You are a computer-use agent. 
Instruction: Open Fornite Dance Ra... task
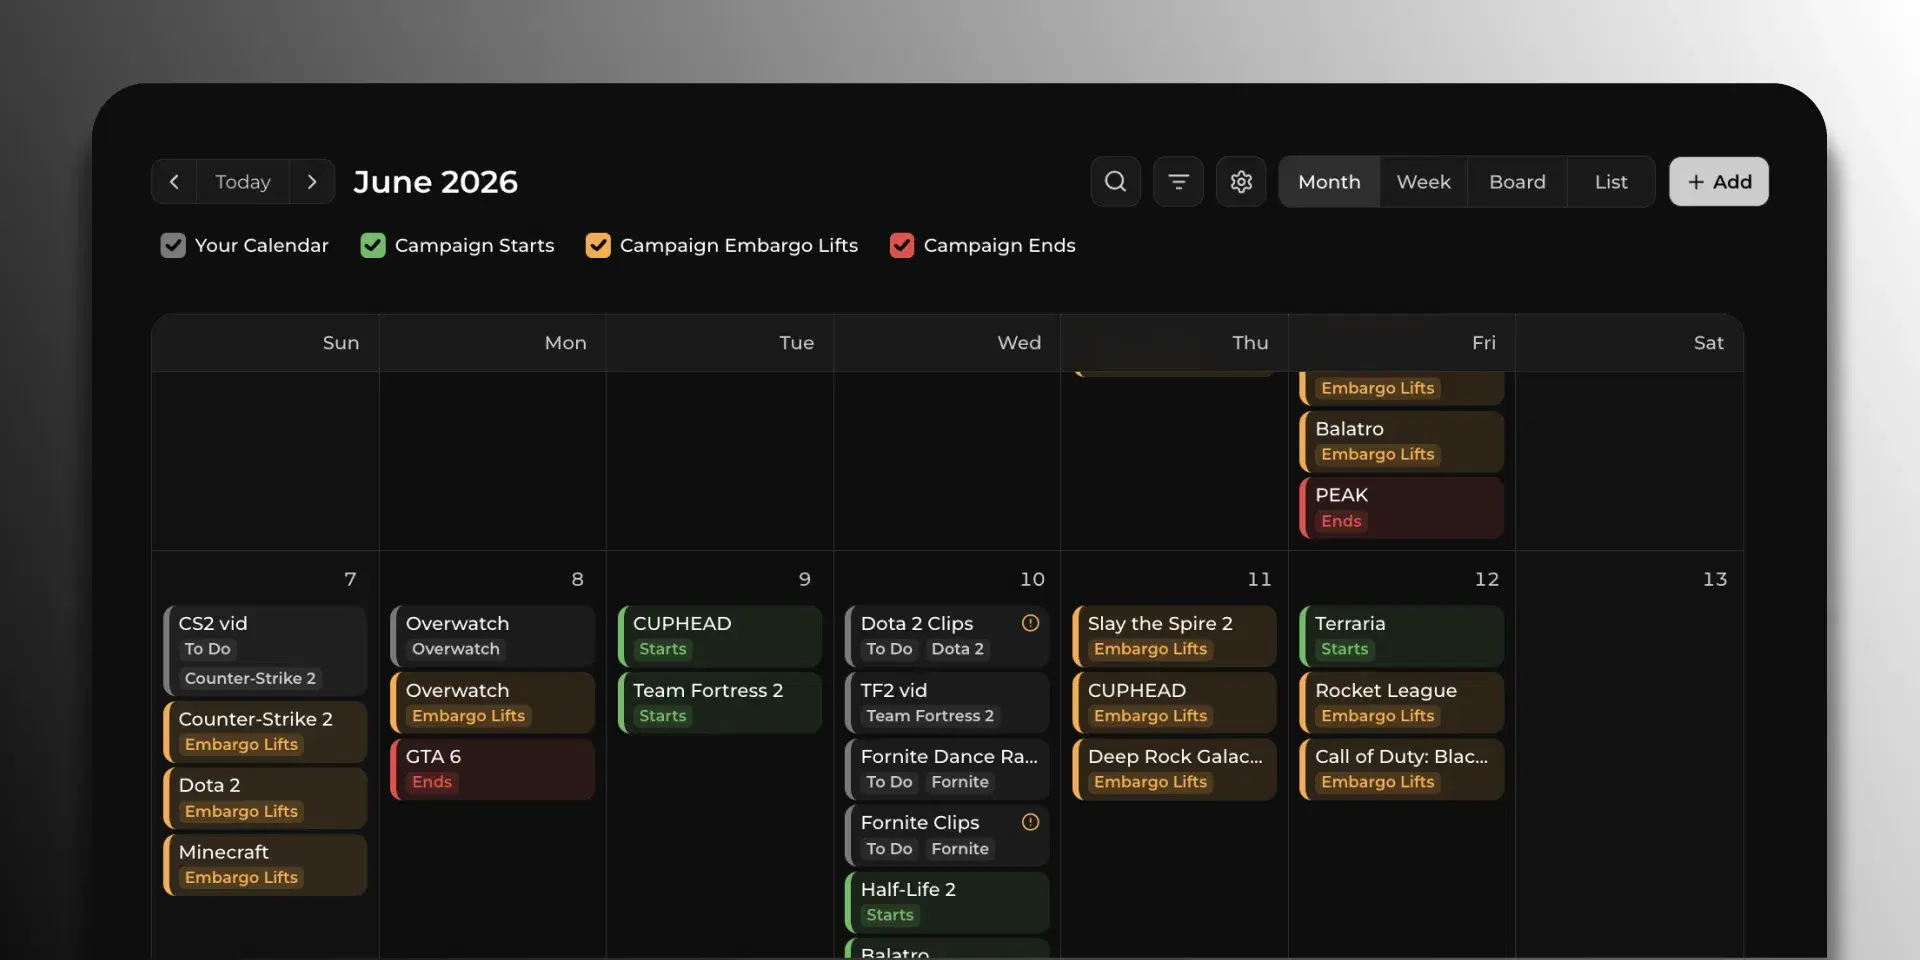pyautogui.click(x=947, y=769)
